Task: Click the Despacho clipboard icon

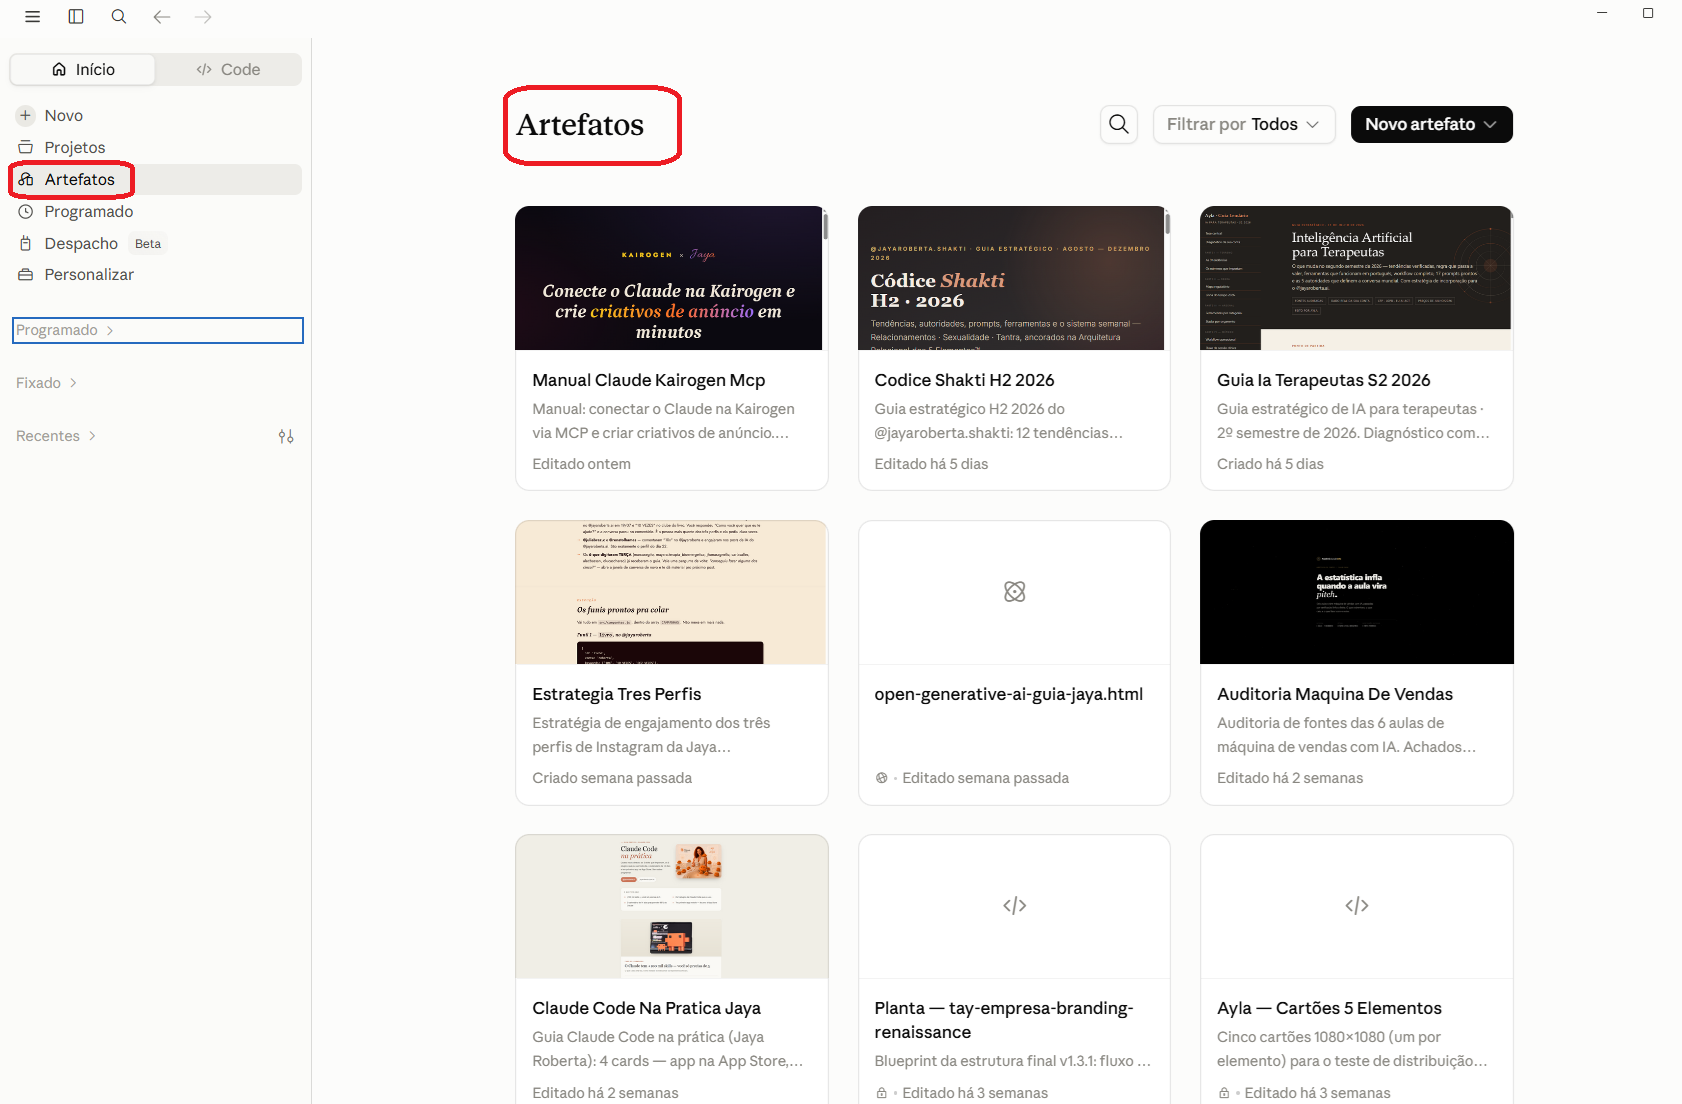Action: [x=26, y=244]
